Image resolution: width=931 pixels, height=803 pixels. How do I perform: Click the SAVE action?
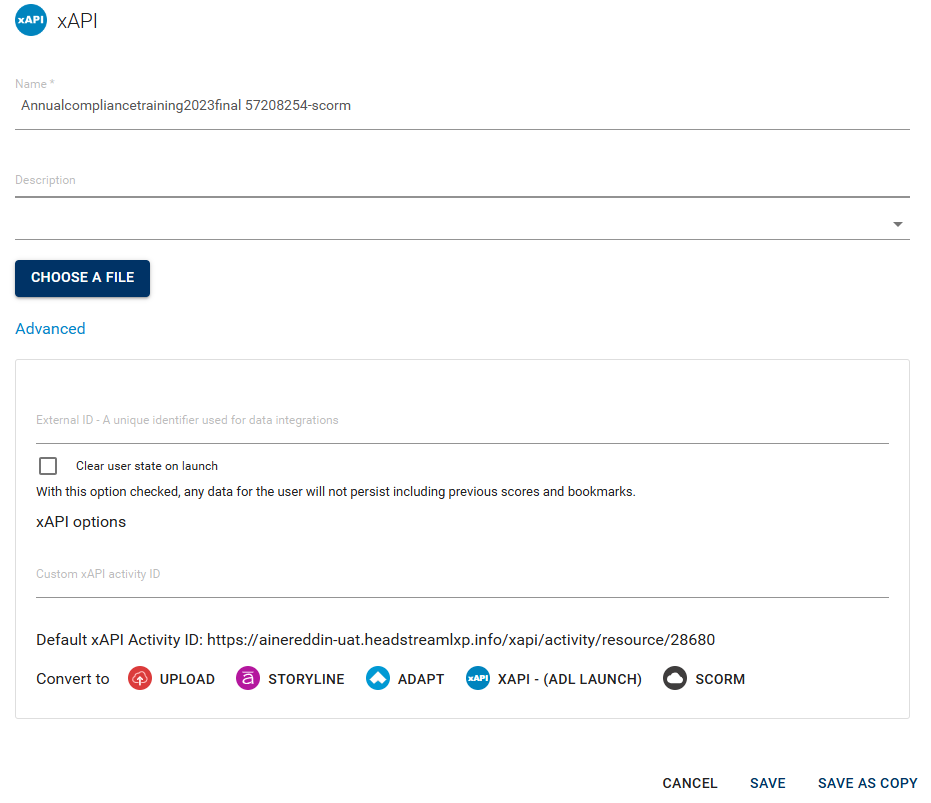(767, 783)
